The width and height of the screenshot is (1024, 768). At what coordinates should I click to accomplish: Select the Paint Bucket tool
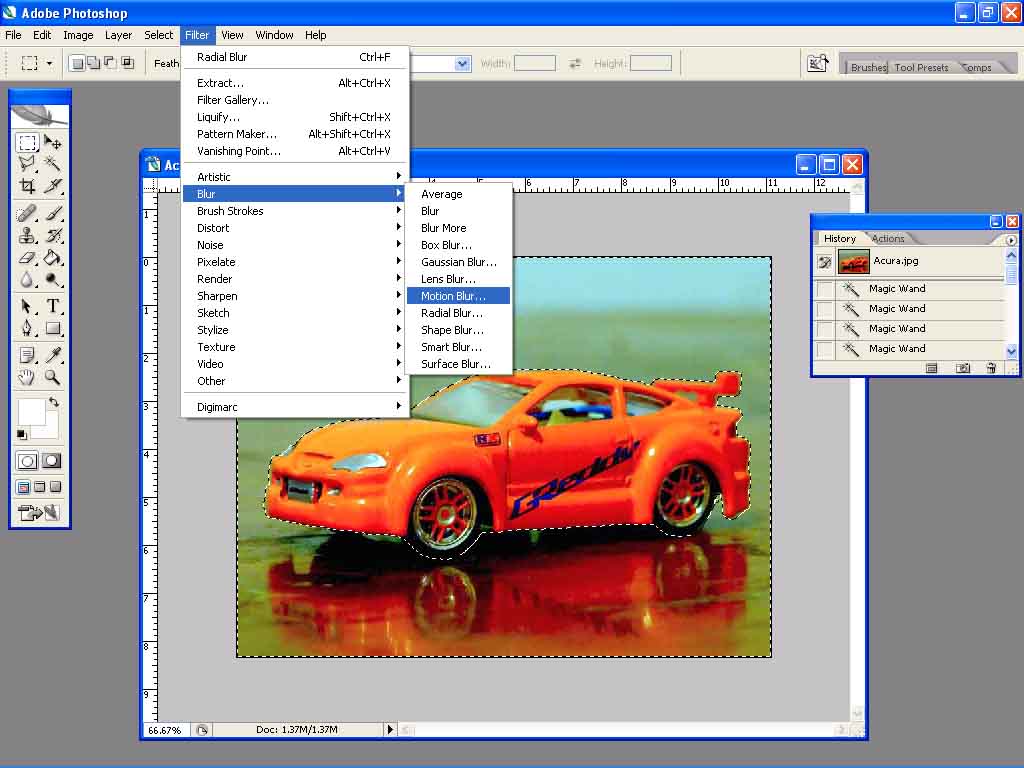point(53,257)
